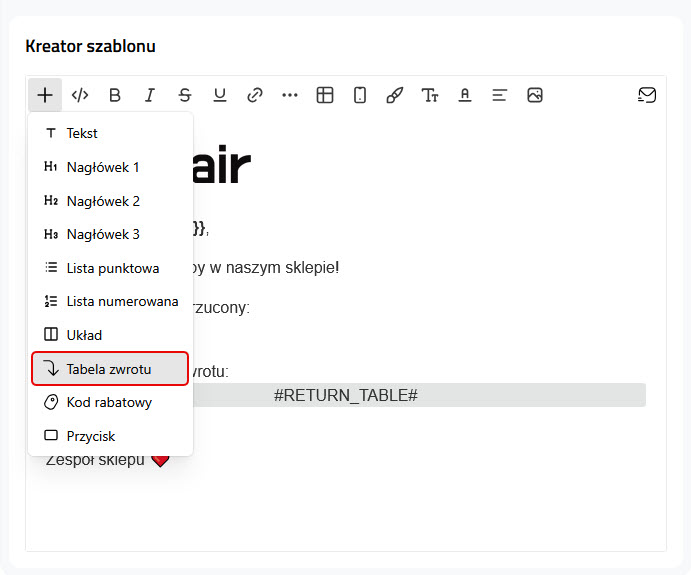Insert an image via picture icon

pos(535,95)
